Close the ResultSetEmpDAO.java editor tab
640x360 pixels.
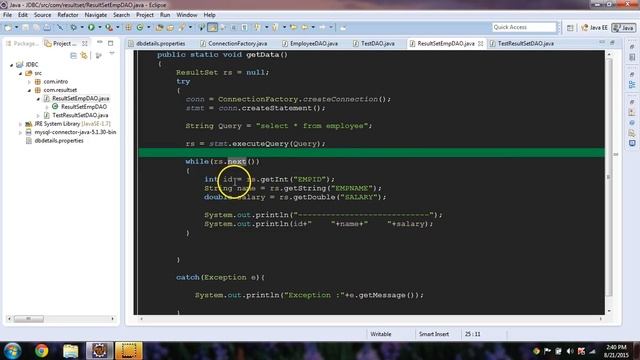(480, 43)
